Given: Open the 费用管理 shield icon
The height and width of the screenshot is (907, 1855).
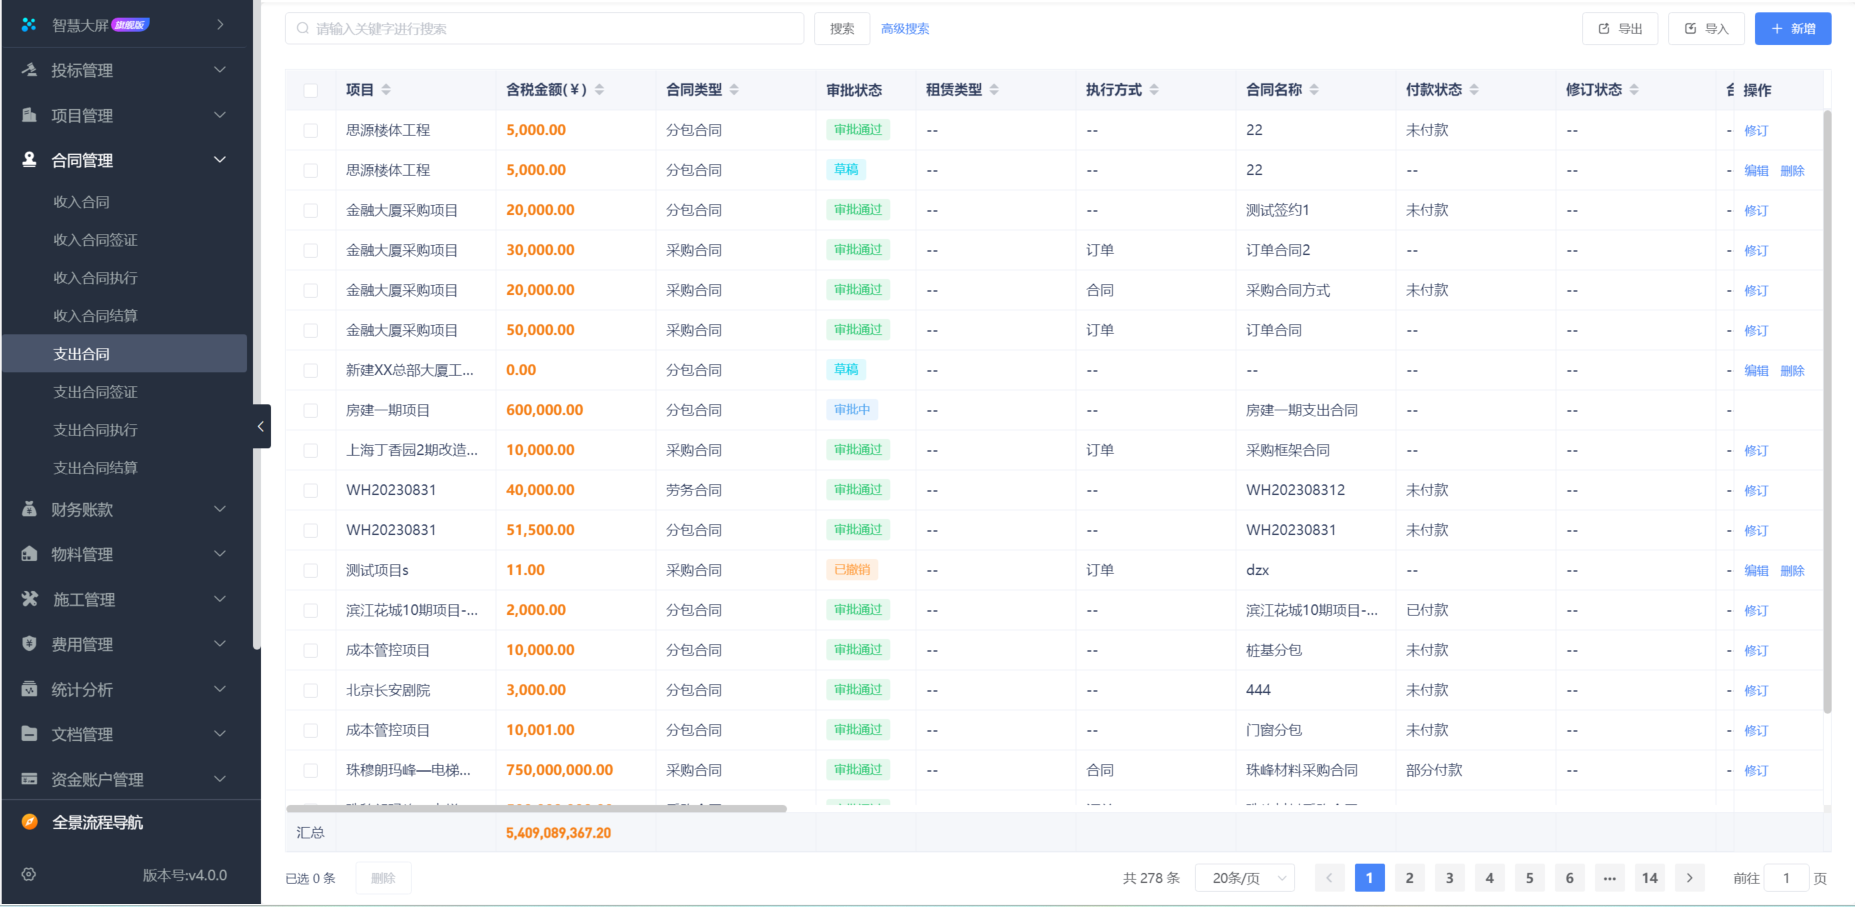Looking at the screenshot, I should coord(28,644).
